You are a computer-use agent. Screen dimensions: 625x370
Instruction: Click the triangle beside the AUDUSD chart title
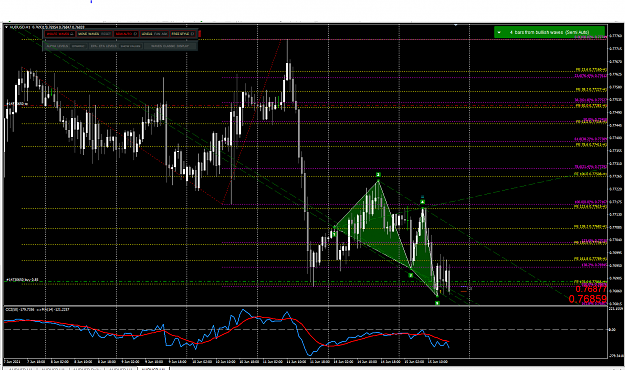pos(6,27)
